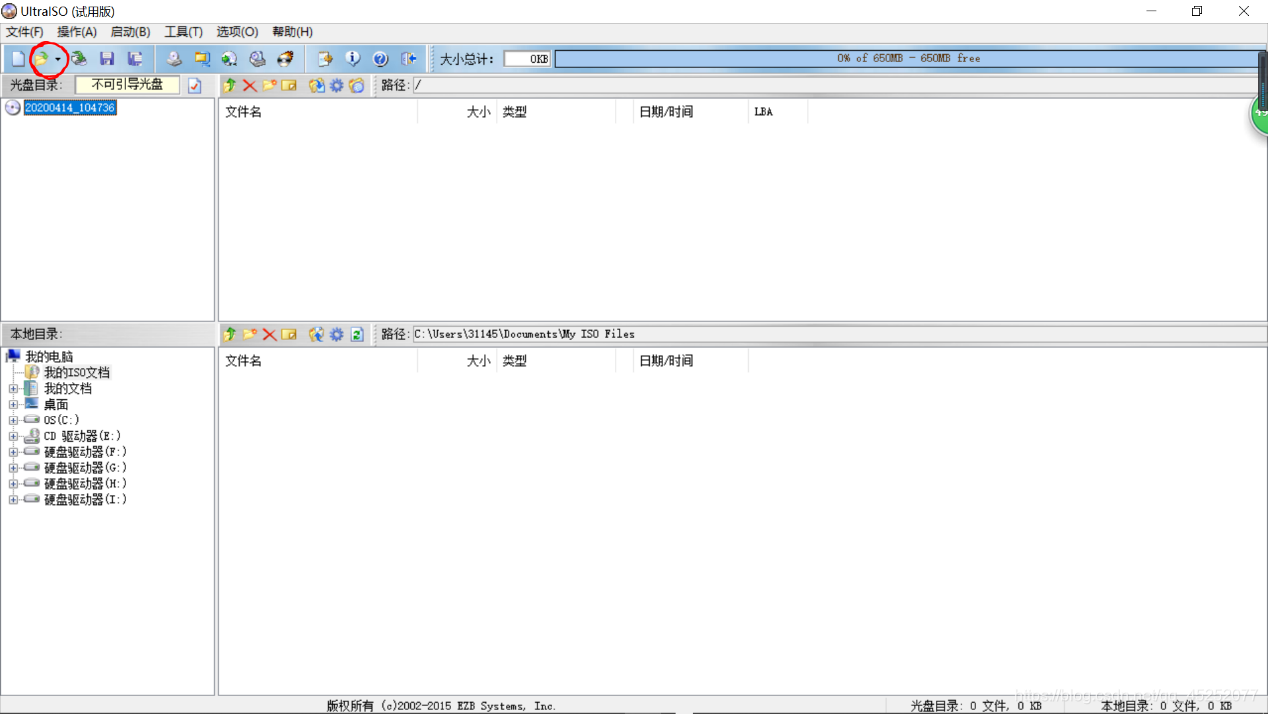Create a new folder in the local directory toolbar
The height and width of the screenshot is (714, 1268).
coord(250,334)
